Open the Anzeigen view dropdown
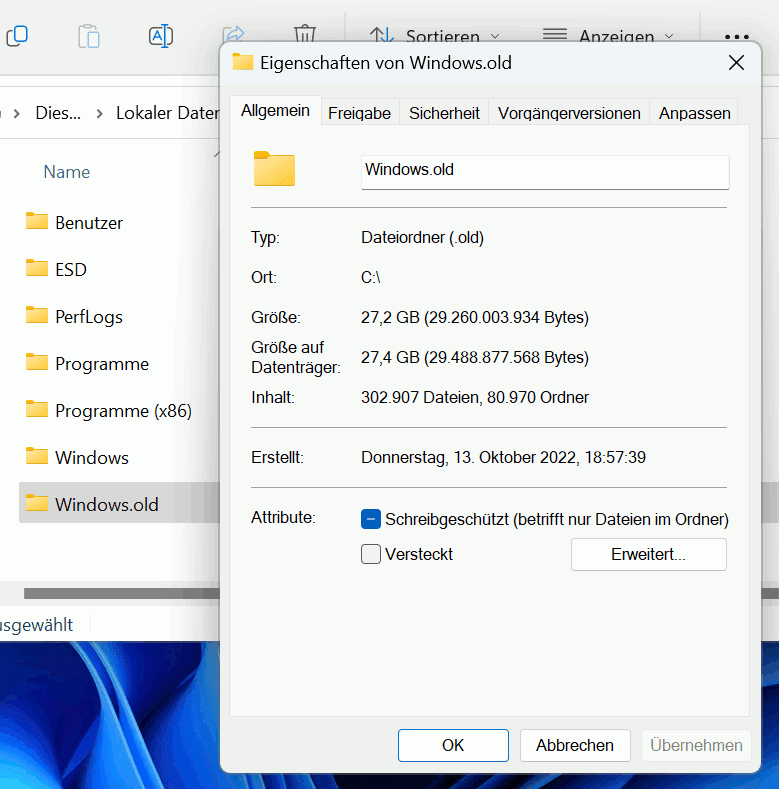The height and width of the screenshot is (789, 779). coord(608,36)
